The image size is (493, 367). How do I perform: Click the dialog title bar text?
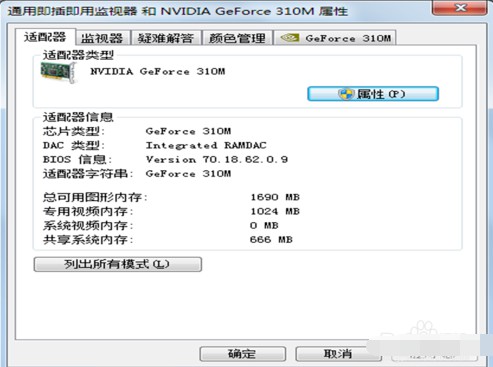point(177,11)
